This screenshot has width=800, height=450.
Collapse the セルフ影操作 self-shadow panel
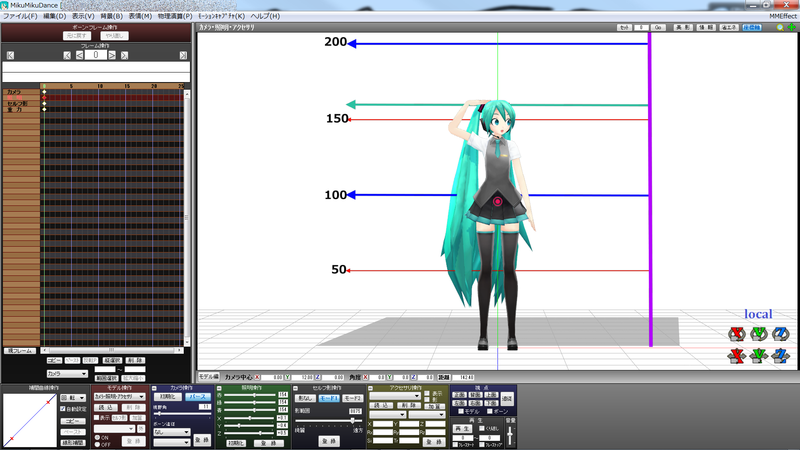click(295, 388)
